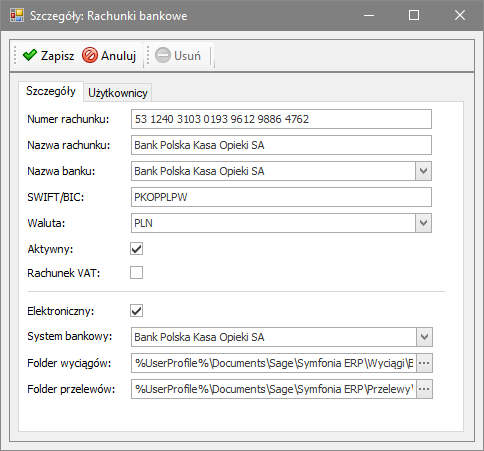Screen dimensions: 484x451
Task: Click the Anuluj button label
Action: point(118,56)
